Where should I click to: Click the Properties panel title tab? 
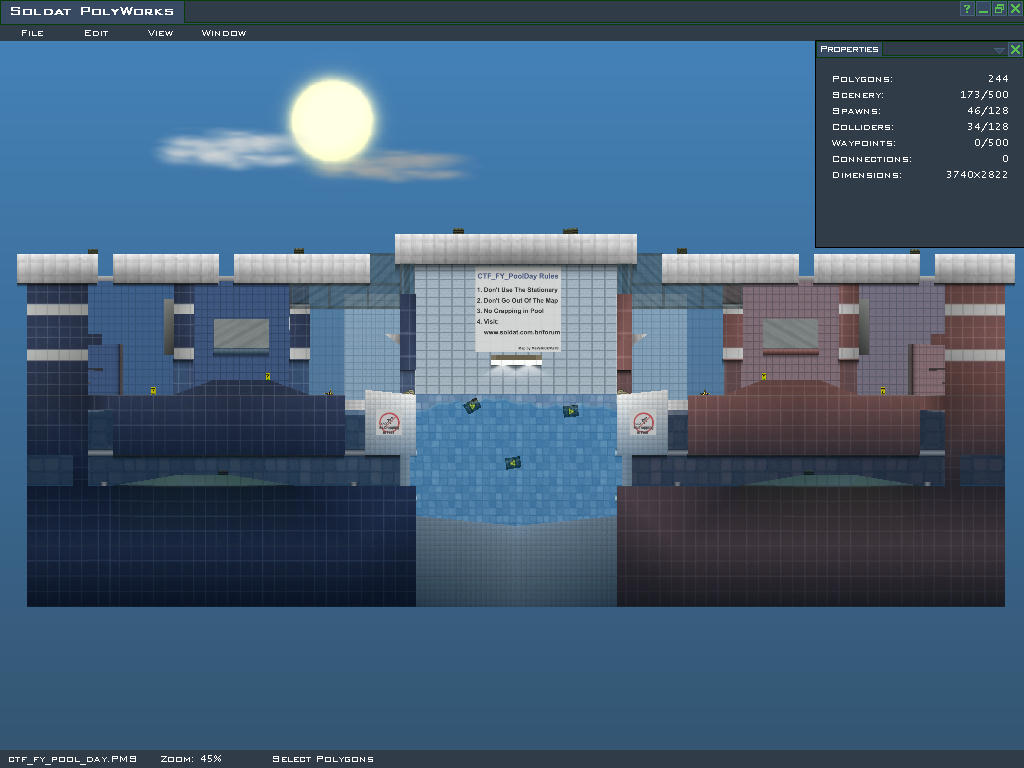click(x=849, y=49)
